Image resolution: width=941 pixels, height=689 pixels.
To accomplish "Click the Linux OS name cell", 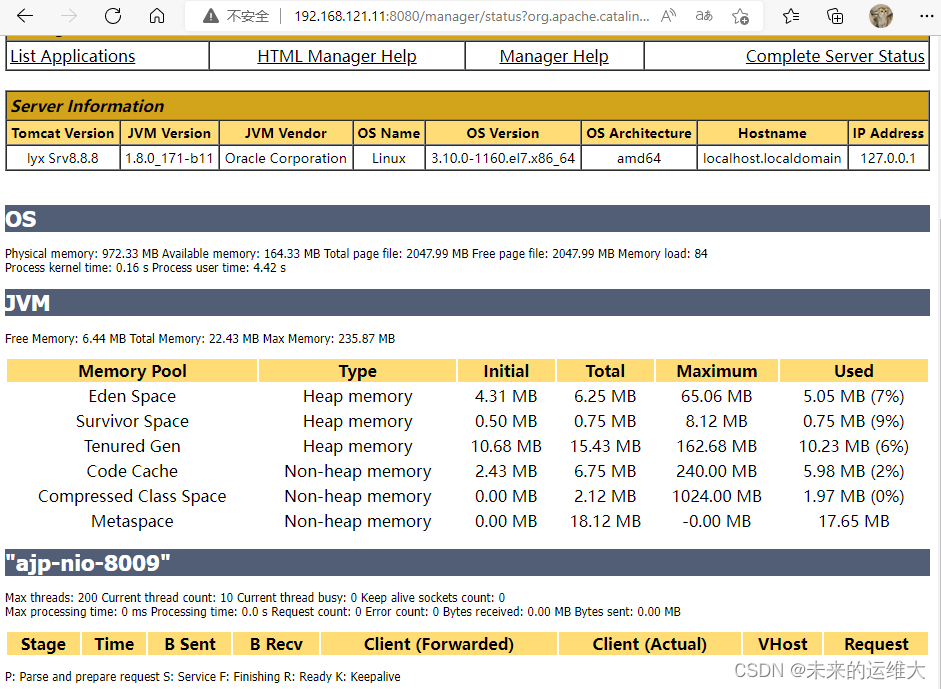I will [389, 158].
